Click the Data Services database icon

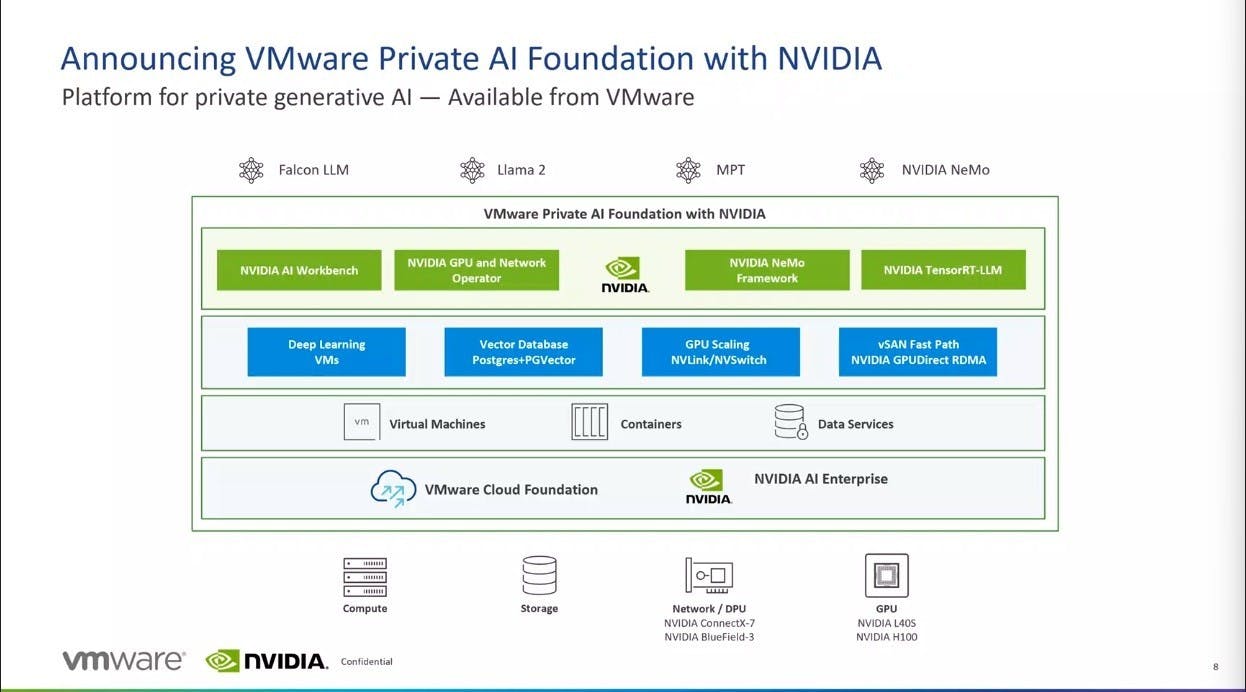[x=791, y=422]
